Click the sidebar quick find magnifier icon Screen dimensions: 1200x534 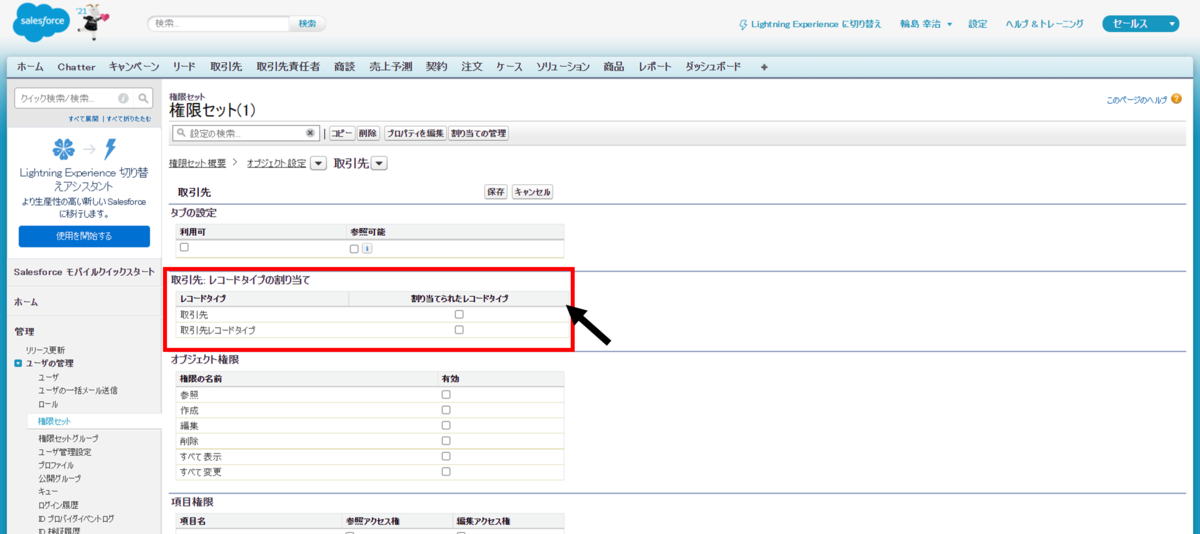coord(144,98)
